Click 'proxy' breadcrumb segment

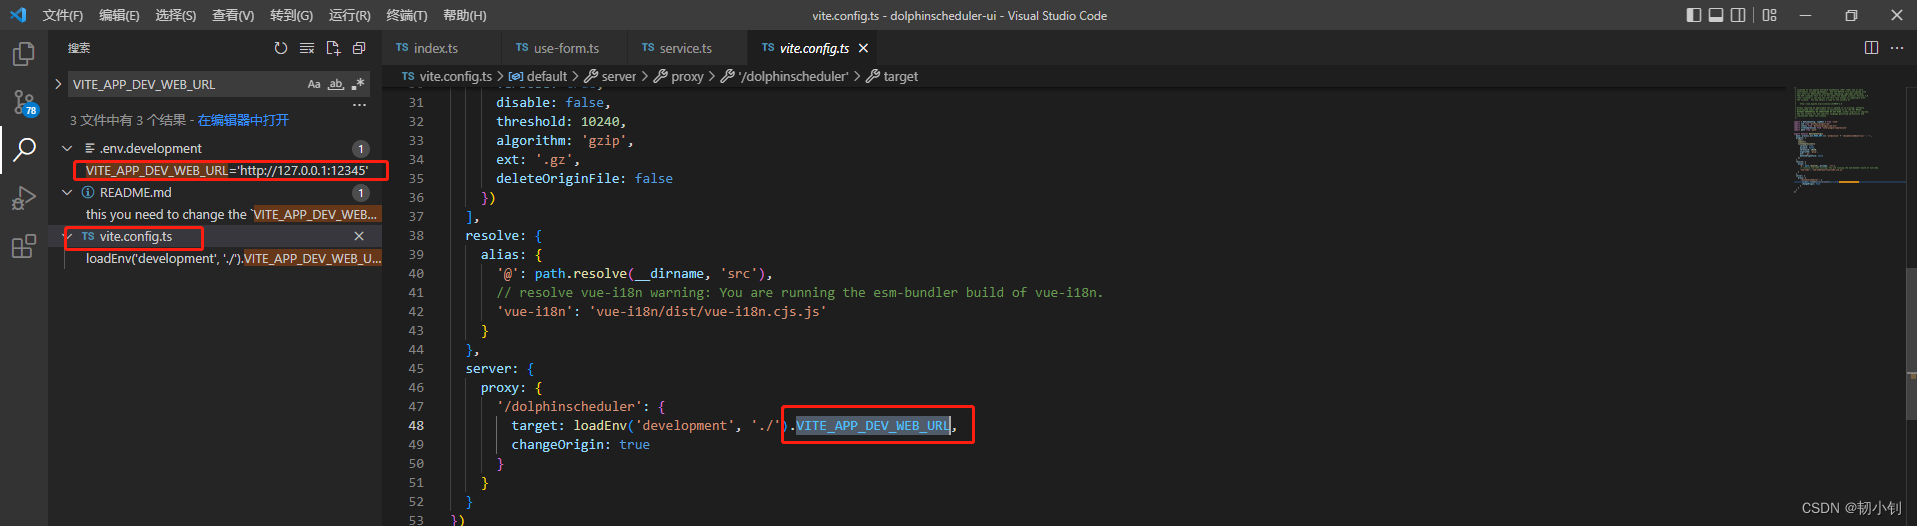[x=687, y=76]
